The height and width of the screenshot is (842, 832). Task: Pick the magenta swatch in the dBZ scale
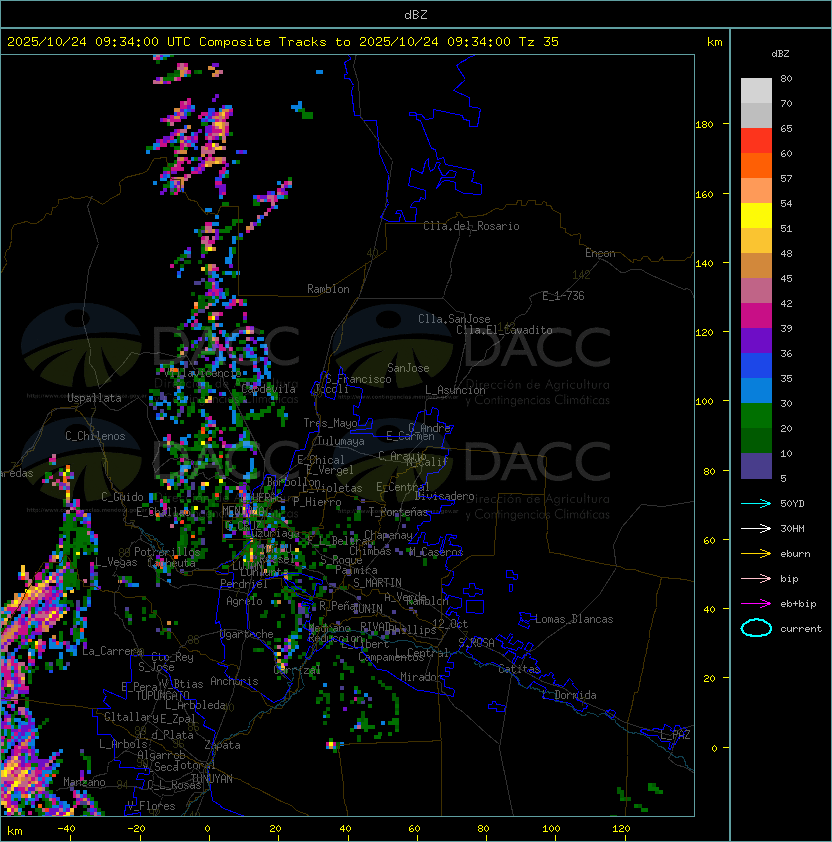point(756,316)
